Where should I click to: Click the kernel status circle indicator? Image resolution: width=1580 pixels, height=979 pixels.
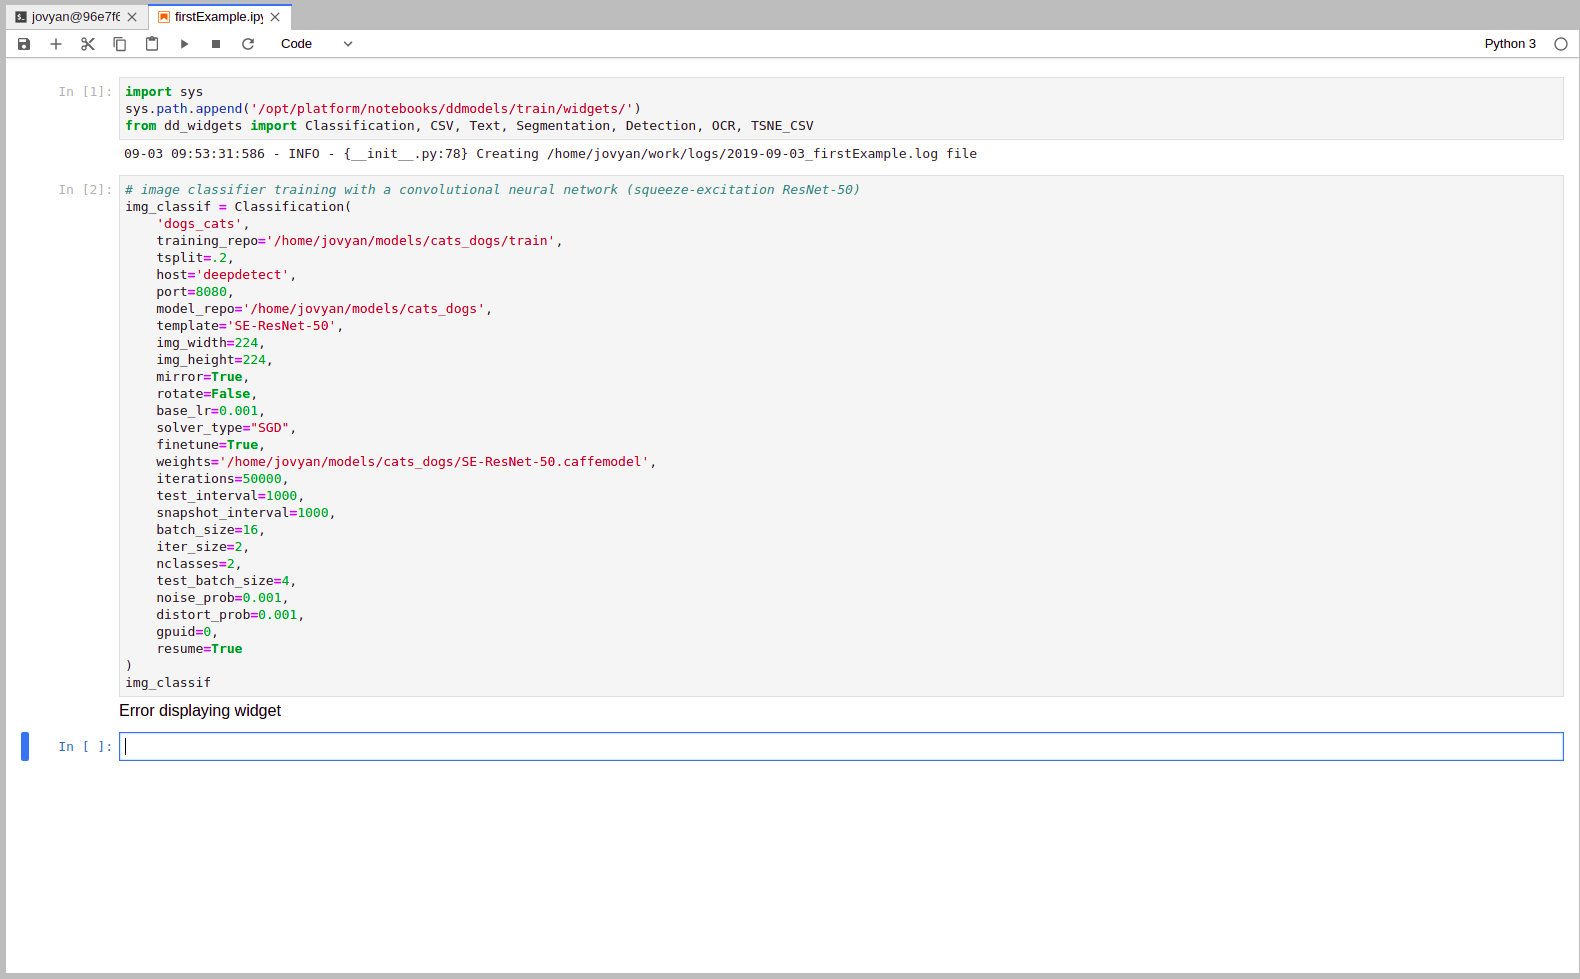click(x=1561, y=44)
